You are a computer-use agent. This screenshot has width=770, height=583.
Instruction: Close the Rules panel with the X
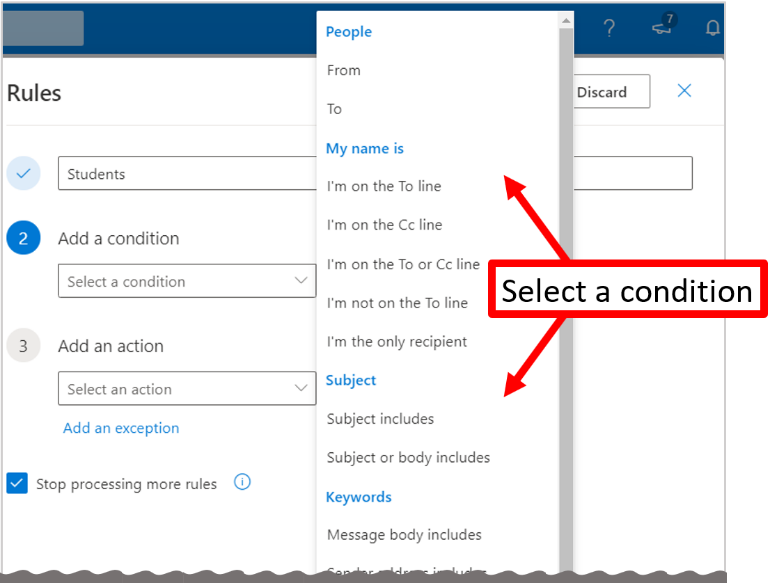684,90
